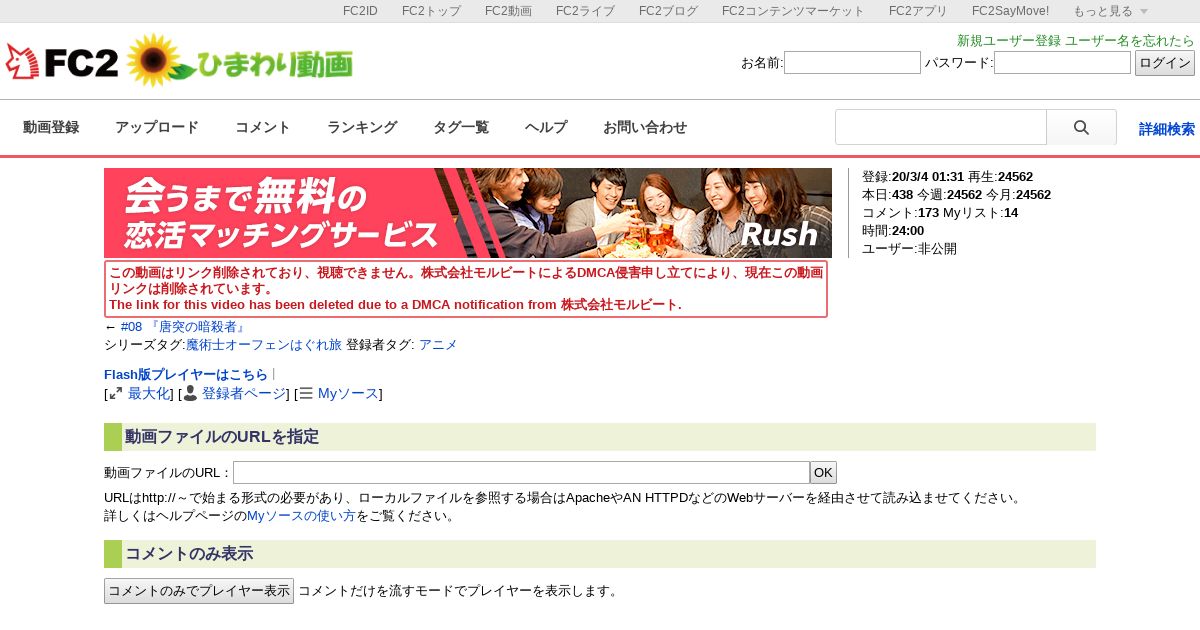The image size is (1200, 630).
Task: Click コメントのみでプレイヤー表示 button
Action: coord(199,591)
